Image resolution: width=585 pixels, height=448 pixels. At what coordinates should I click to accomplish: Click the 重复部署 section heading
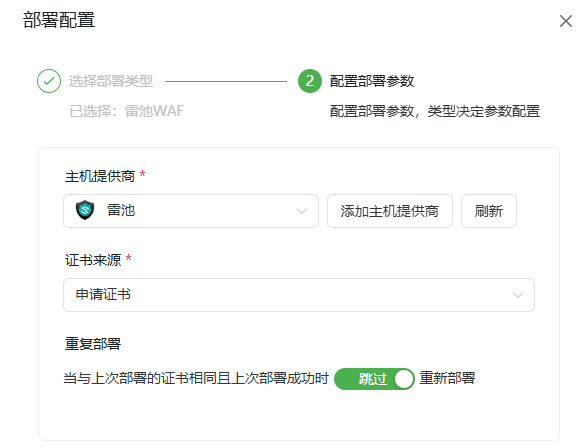click(x=93, y=344)
